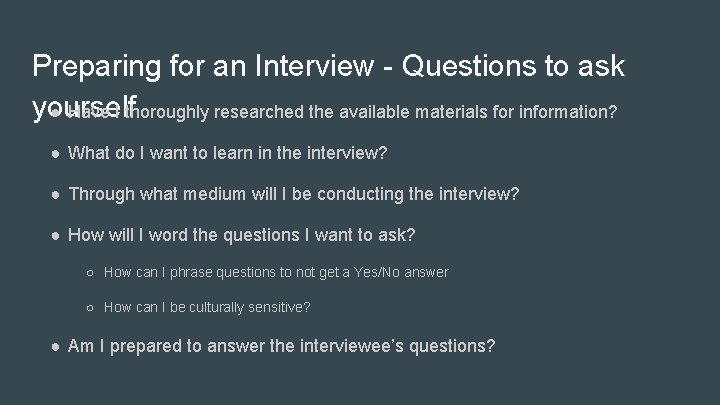Click the bullet dot before 'How will I word'
Screen dimensions: 720x405
[56, 236]
